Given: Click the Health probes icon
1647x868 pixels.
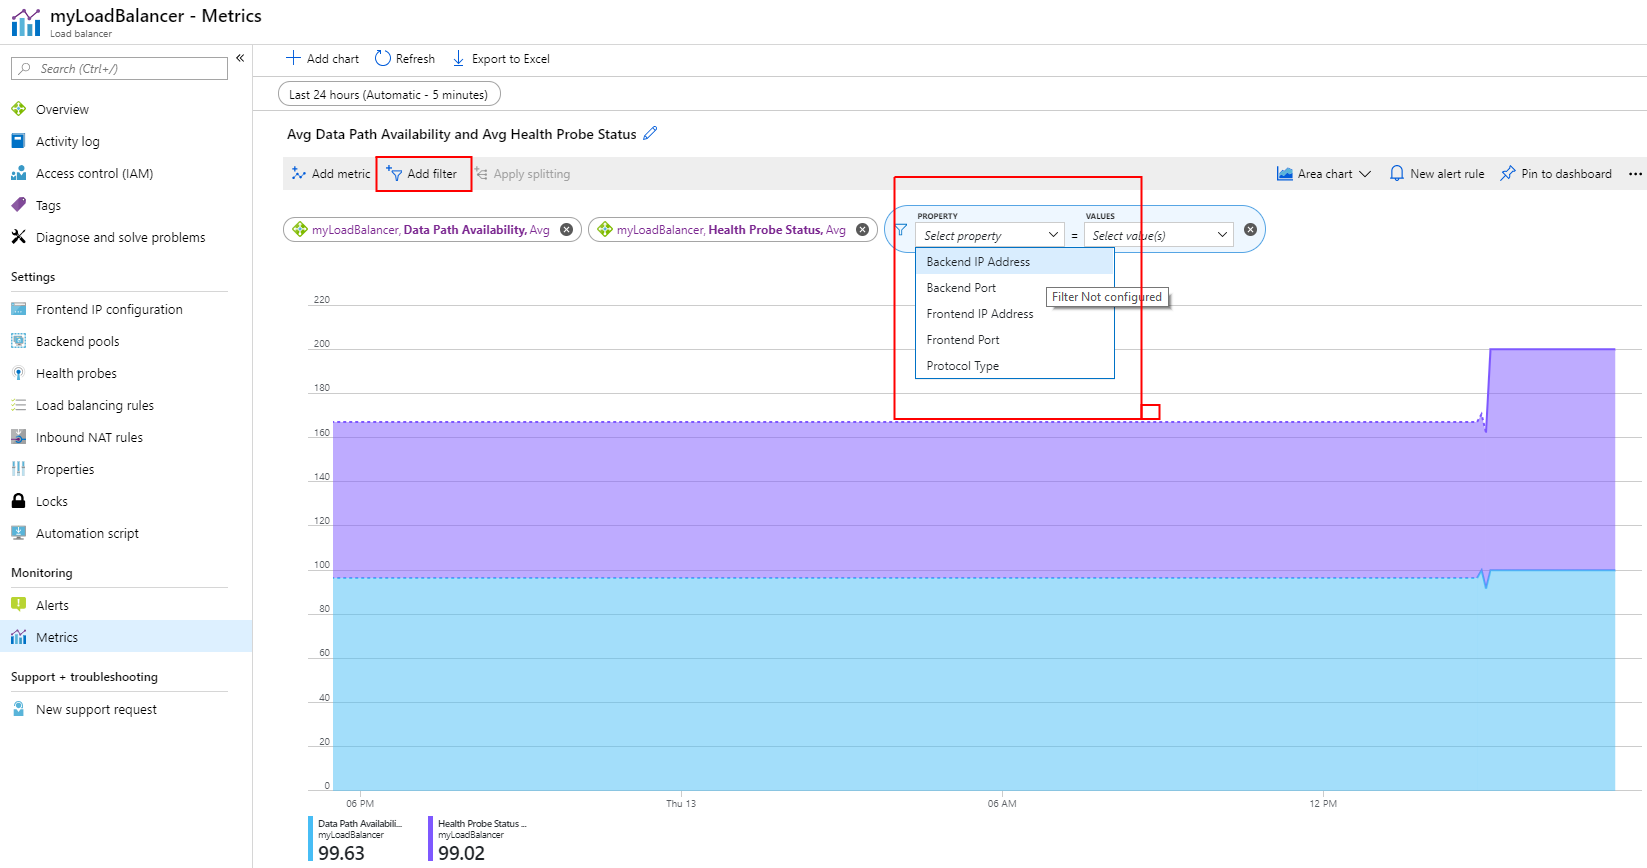Looking at the screenshot, I should (18, 373).
